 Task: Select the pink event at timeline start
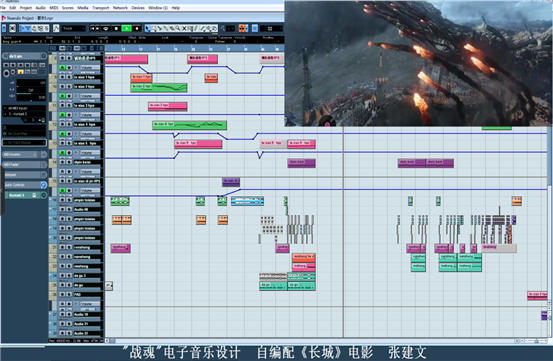tap(126, 59)
